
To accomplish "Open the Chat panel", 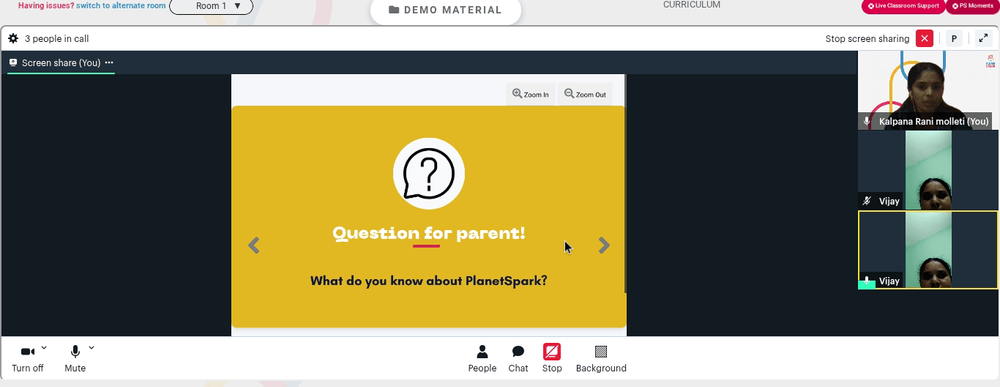I will click(518, 359).
